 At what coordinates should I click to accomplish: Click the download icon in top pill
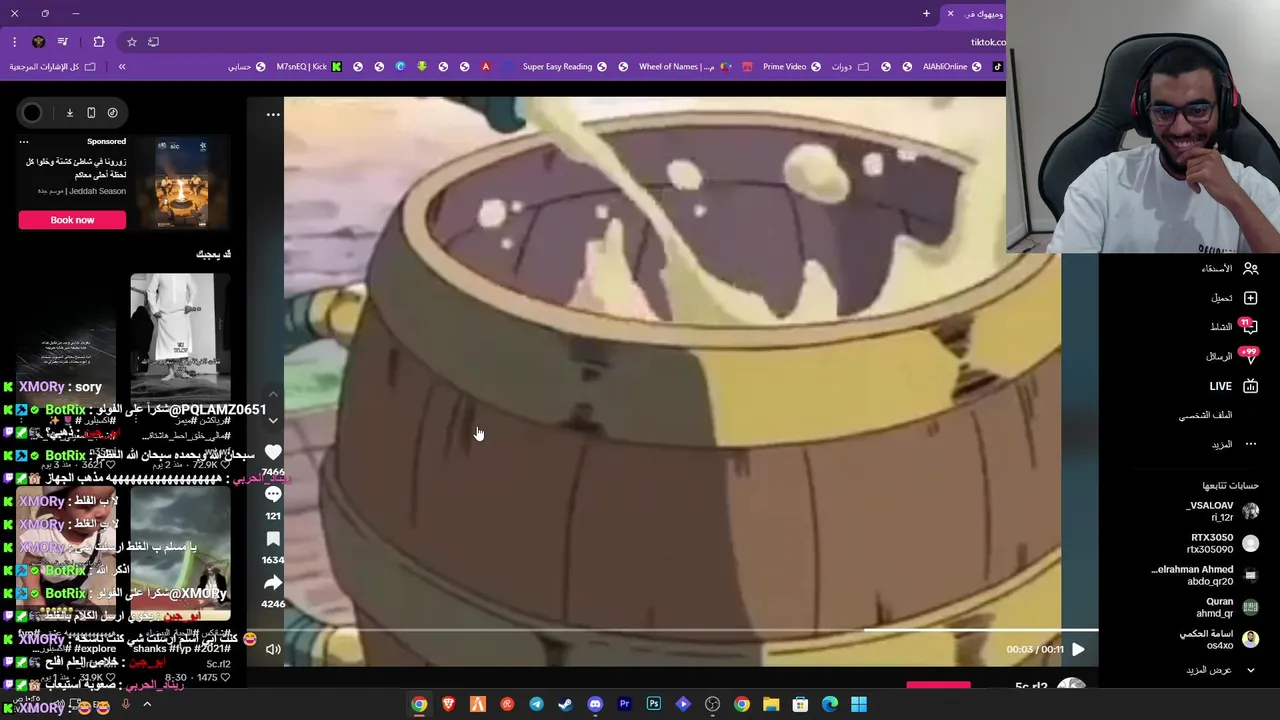pos(70,113)
